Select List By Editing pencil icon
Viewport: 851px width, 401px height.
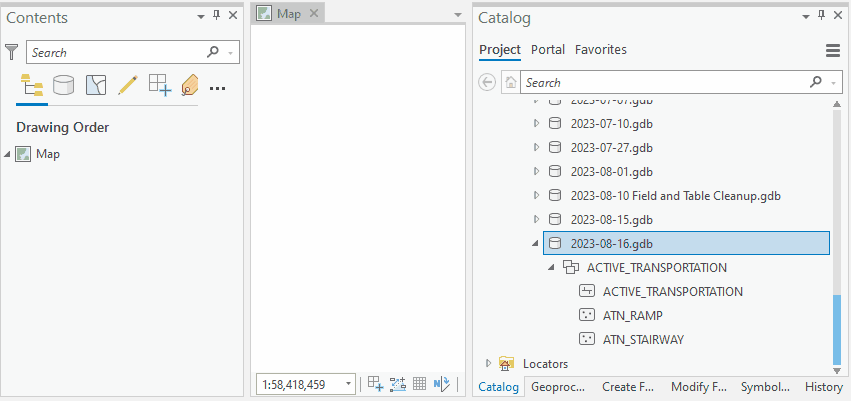tap(128, 86)
